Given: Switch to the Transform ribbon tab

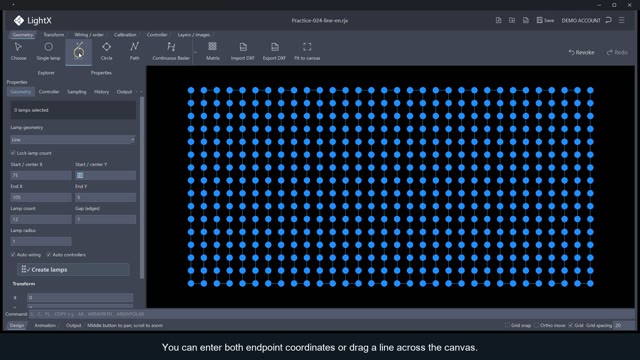Looking at the screenshot, I should tap(53, 35).
